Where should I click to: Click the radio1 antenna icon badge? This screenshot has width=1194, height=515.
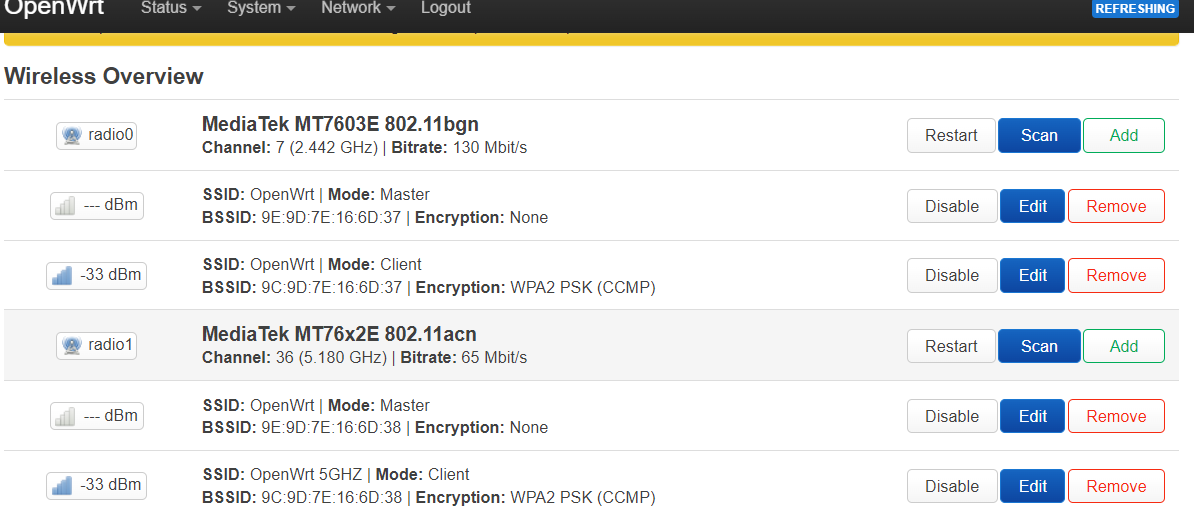(x=97, y=345)
